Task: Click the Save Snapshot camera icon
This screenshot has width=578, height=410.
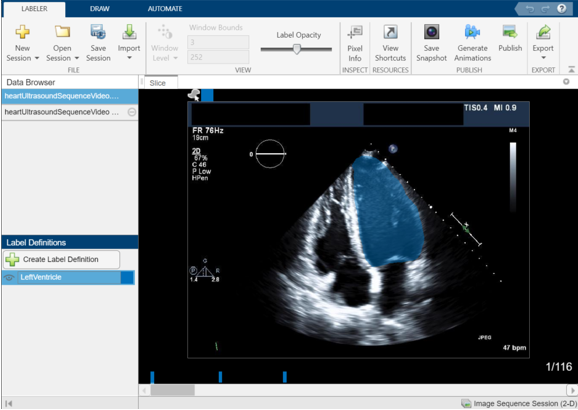Action: click(x=431, y=32)
